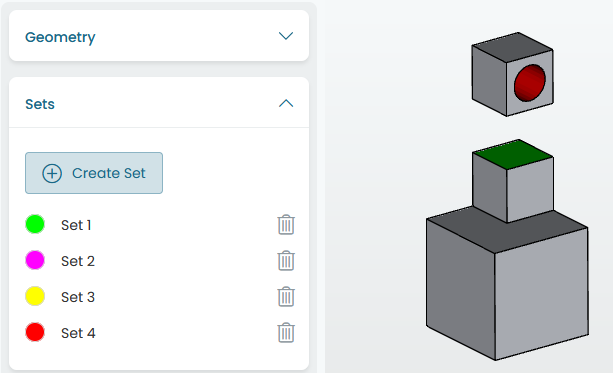Delete Set 2 with its trash icon
613x373 pixels.
coord(286,261)
